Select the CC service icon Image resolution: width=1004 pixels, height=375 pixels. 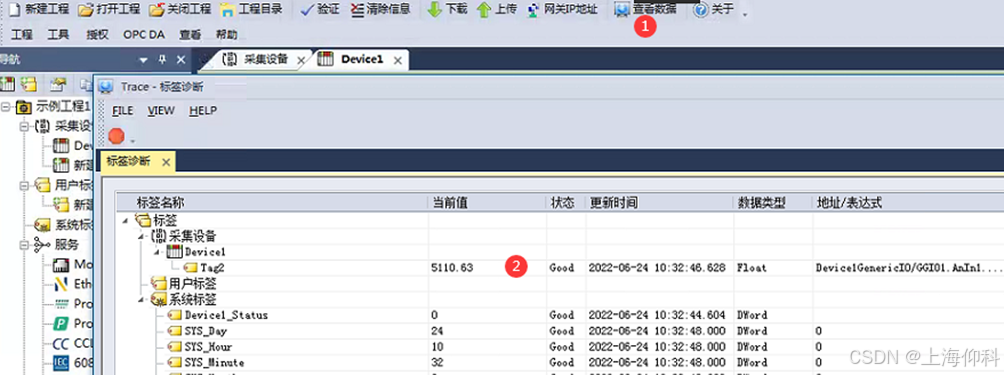coord(61,343)
